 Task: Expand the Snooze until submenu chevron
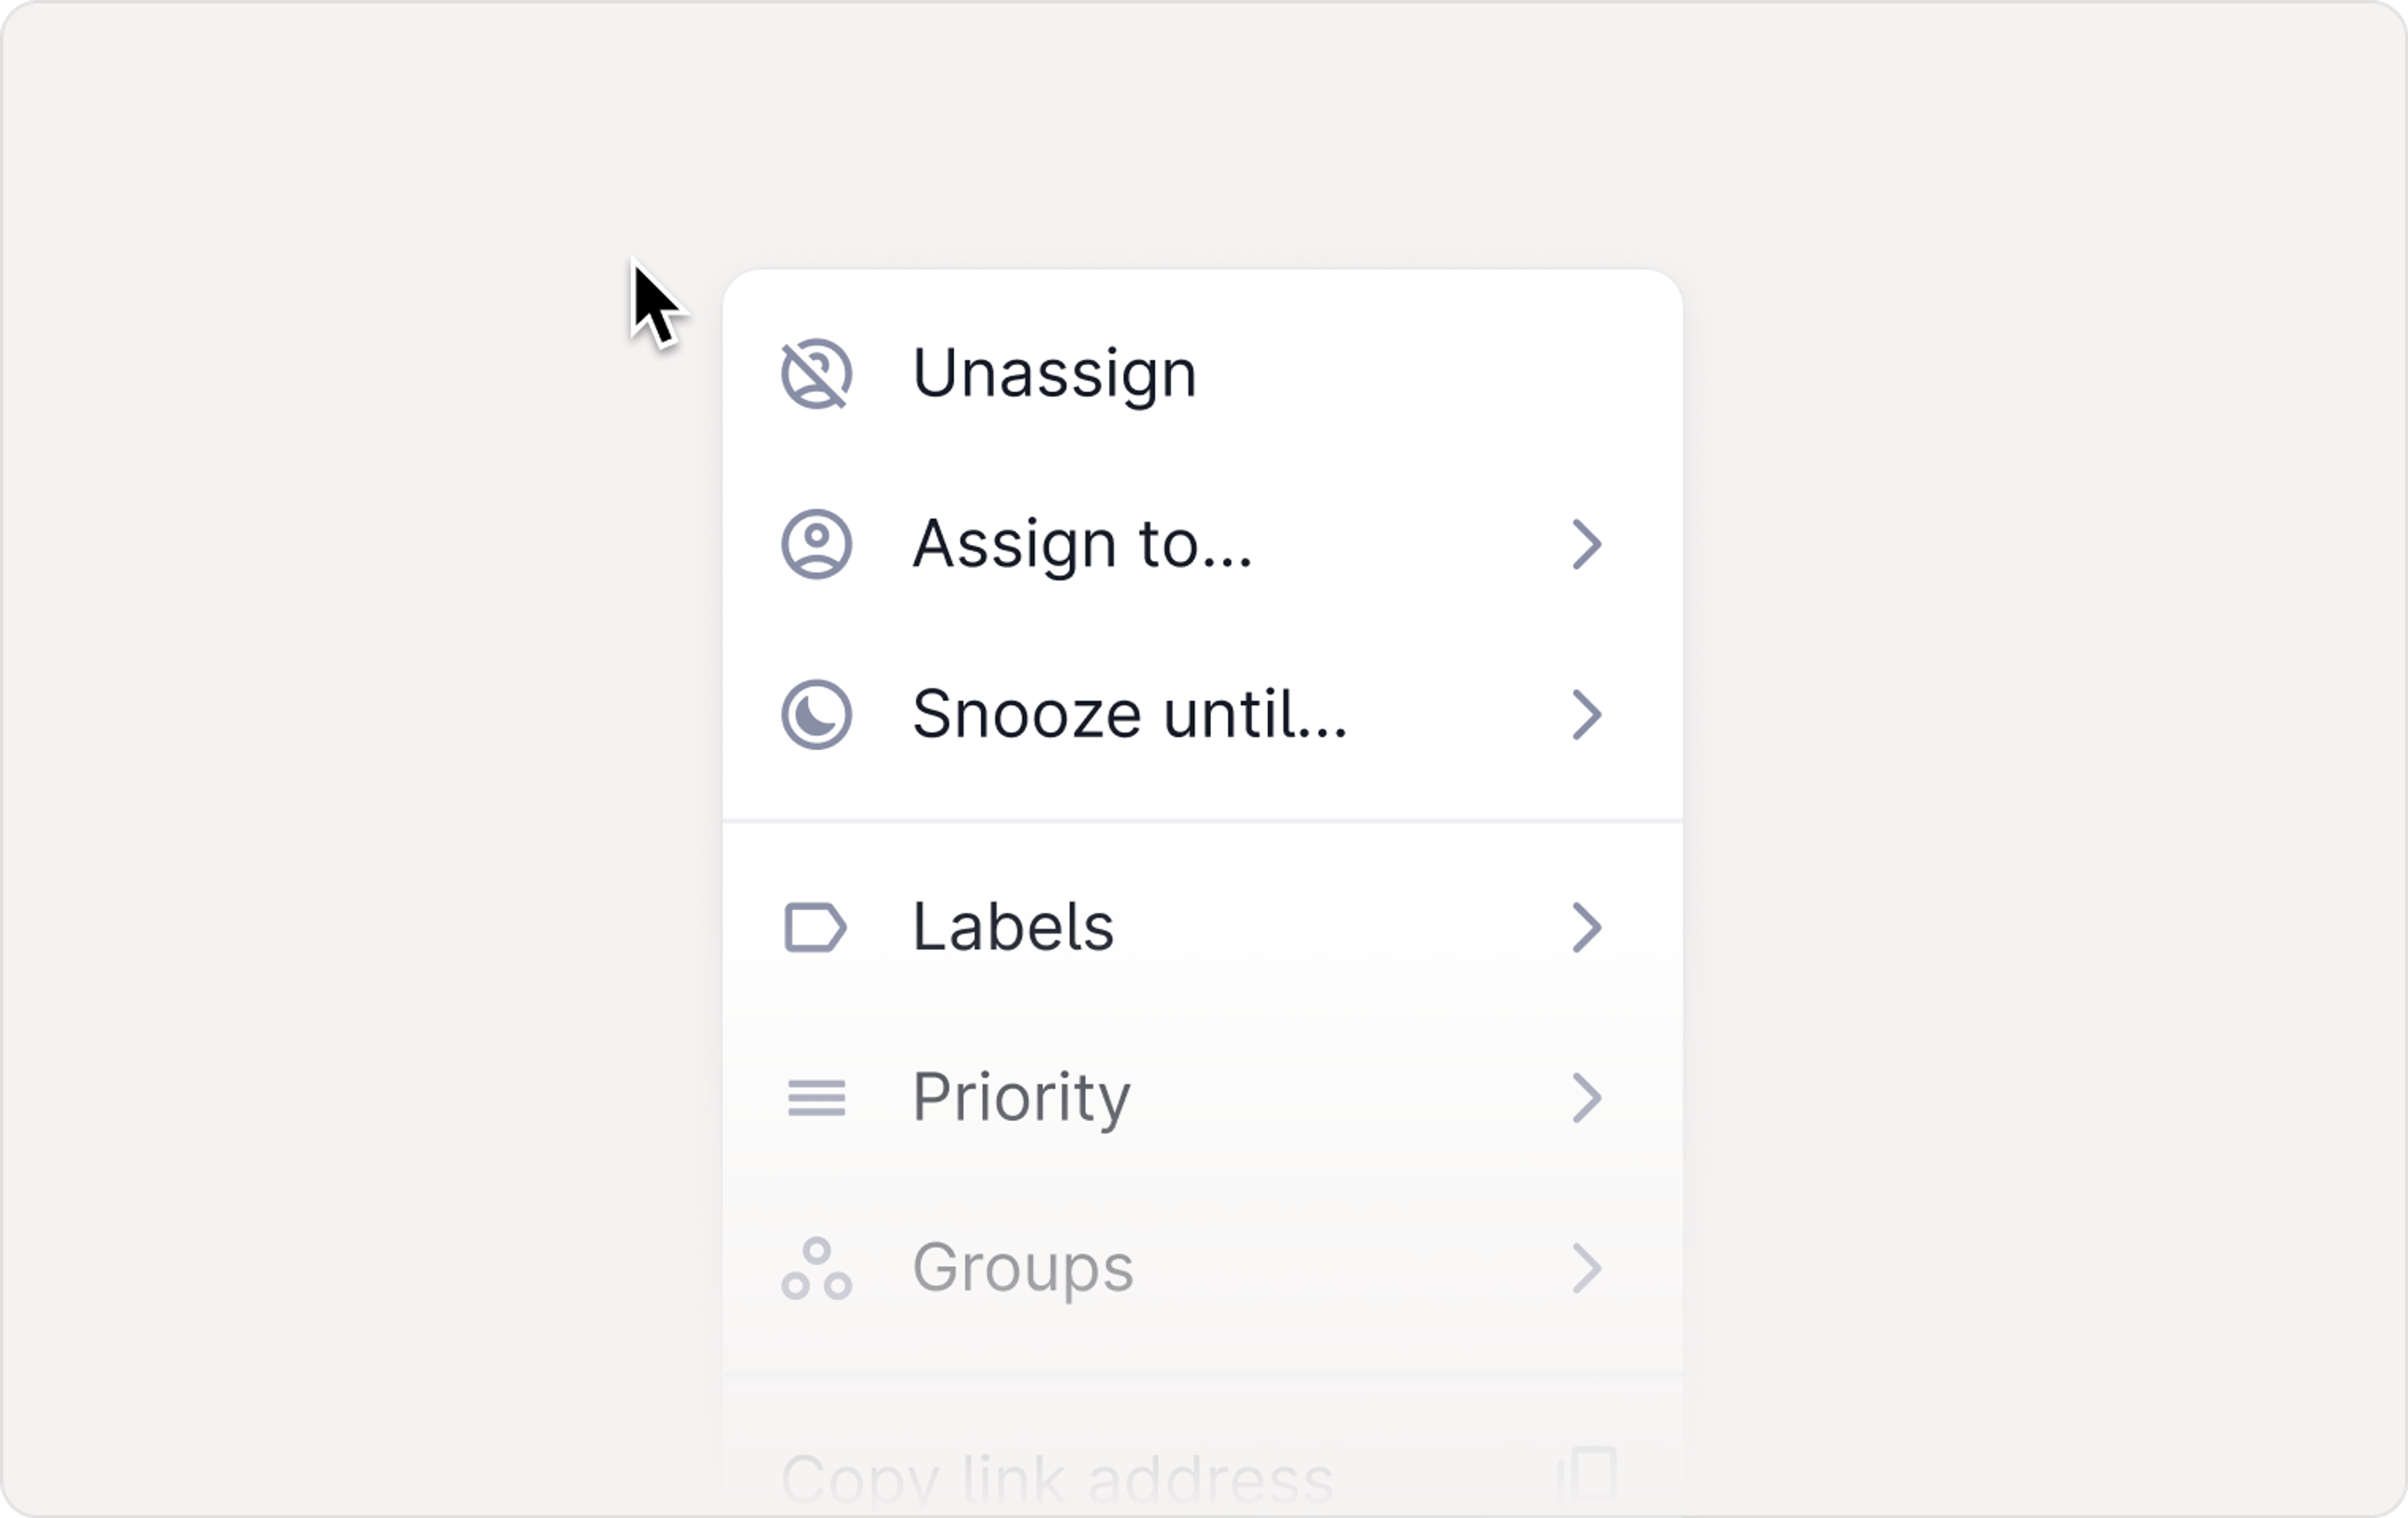1589,714
